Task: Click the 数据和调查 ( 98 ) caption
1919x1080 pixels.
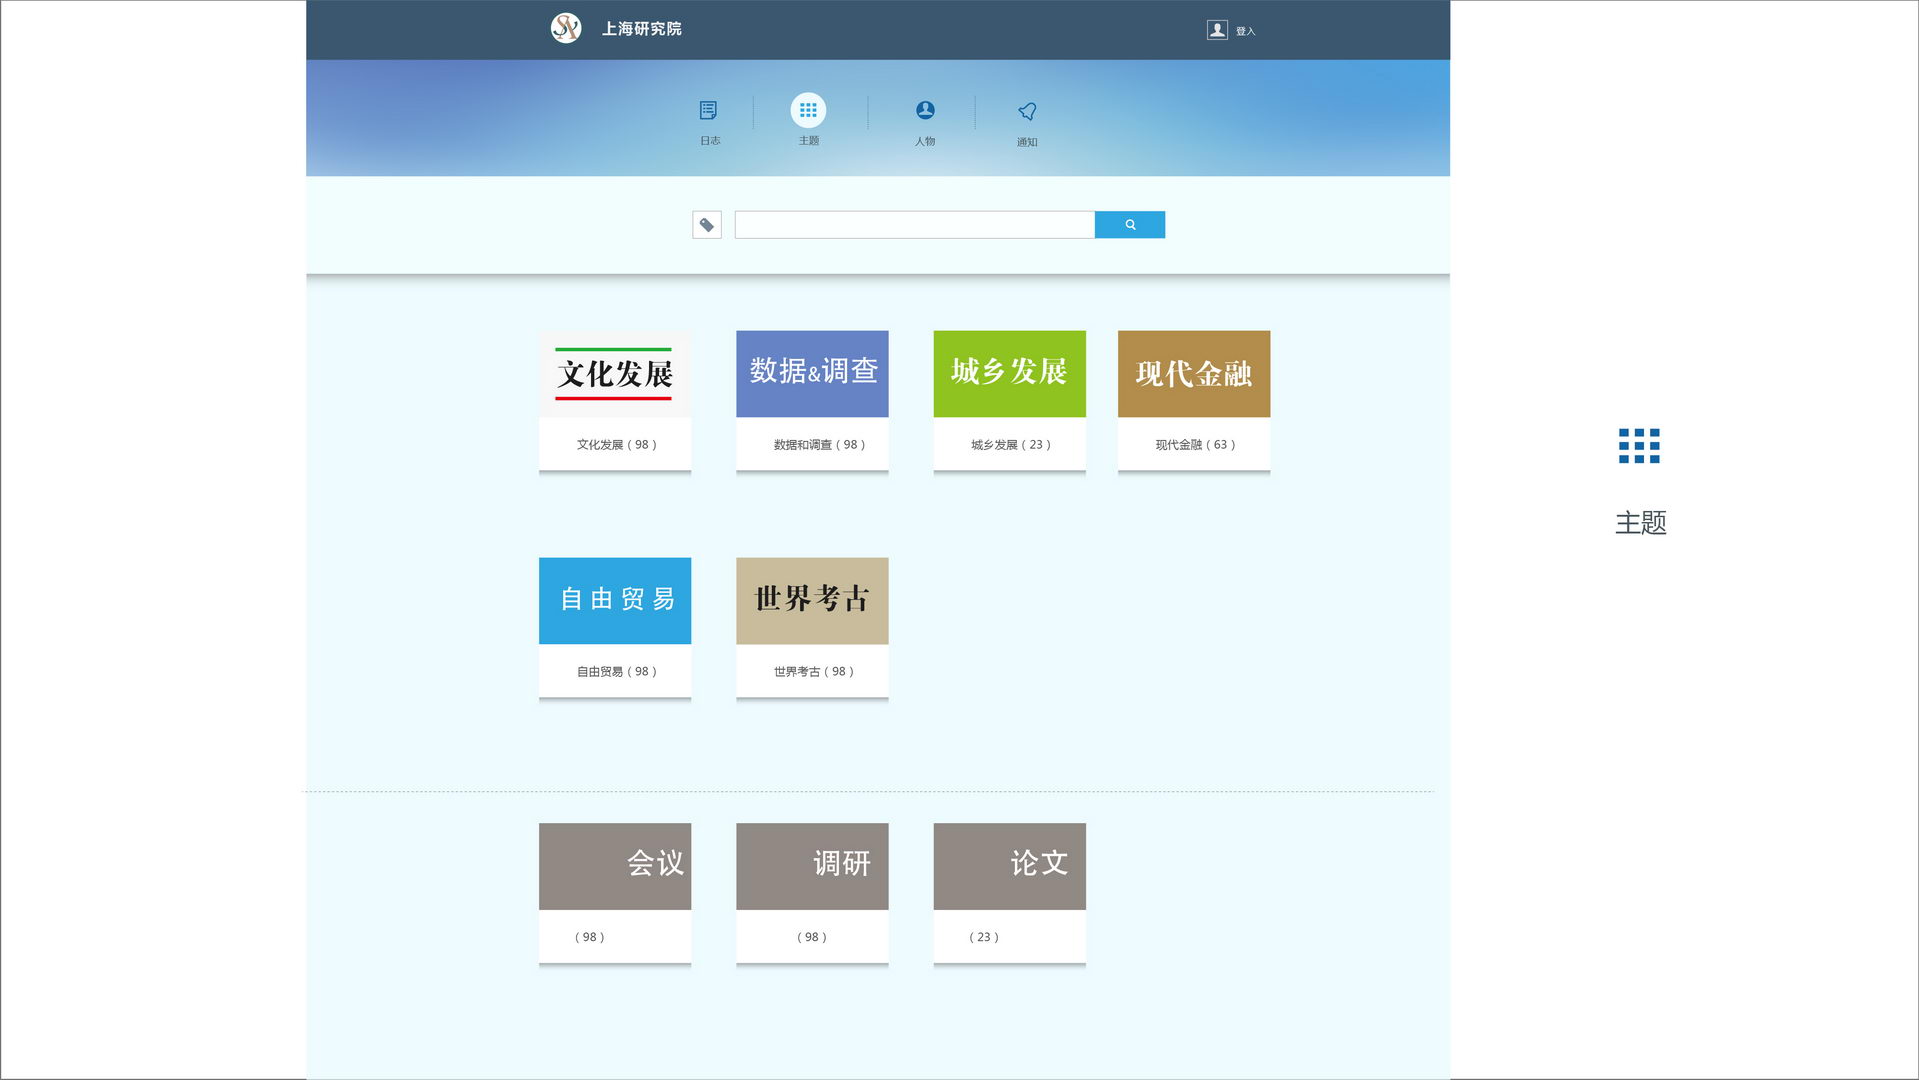Action: tap(819, 445)
